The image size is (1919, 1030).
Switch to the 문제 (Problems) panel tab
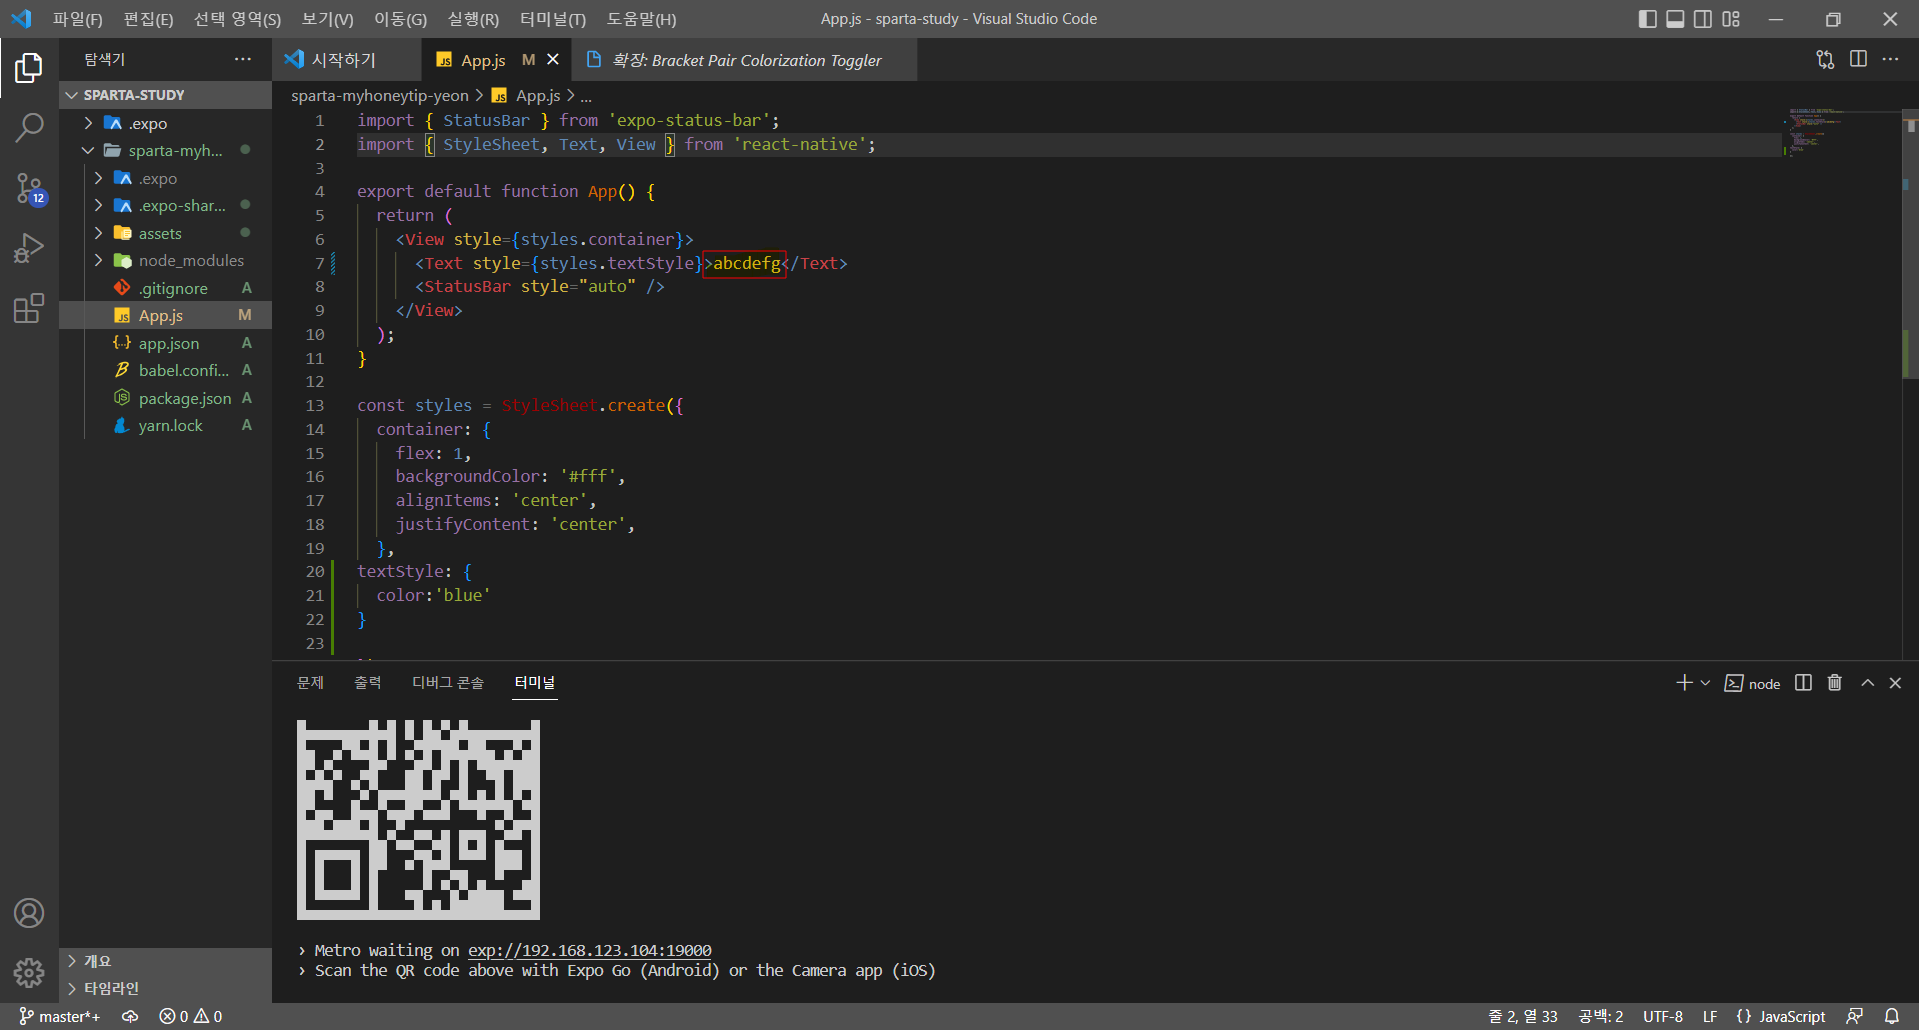(x=310, y=682)
